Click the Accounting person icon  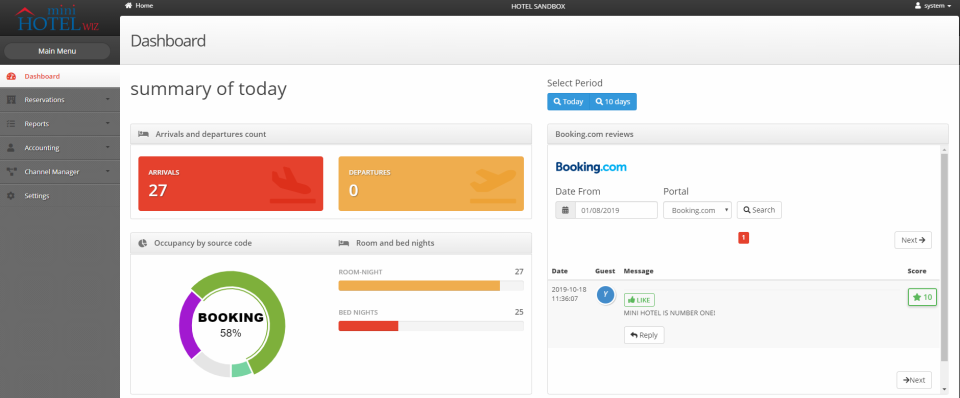pyautogui.click(x=10, y=148)
